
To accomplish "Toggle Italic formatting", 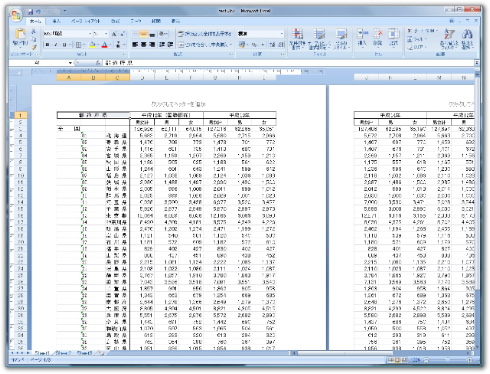I will click(x=56, y=45).
